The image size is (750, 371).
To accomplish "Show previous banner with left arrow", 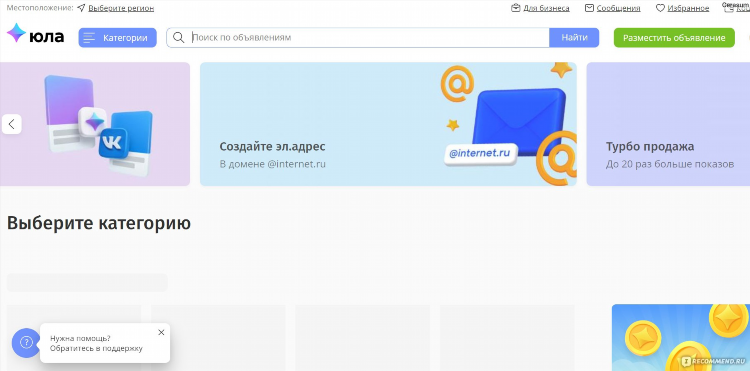I will click(11, 124).
